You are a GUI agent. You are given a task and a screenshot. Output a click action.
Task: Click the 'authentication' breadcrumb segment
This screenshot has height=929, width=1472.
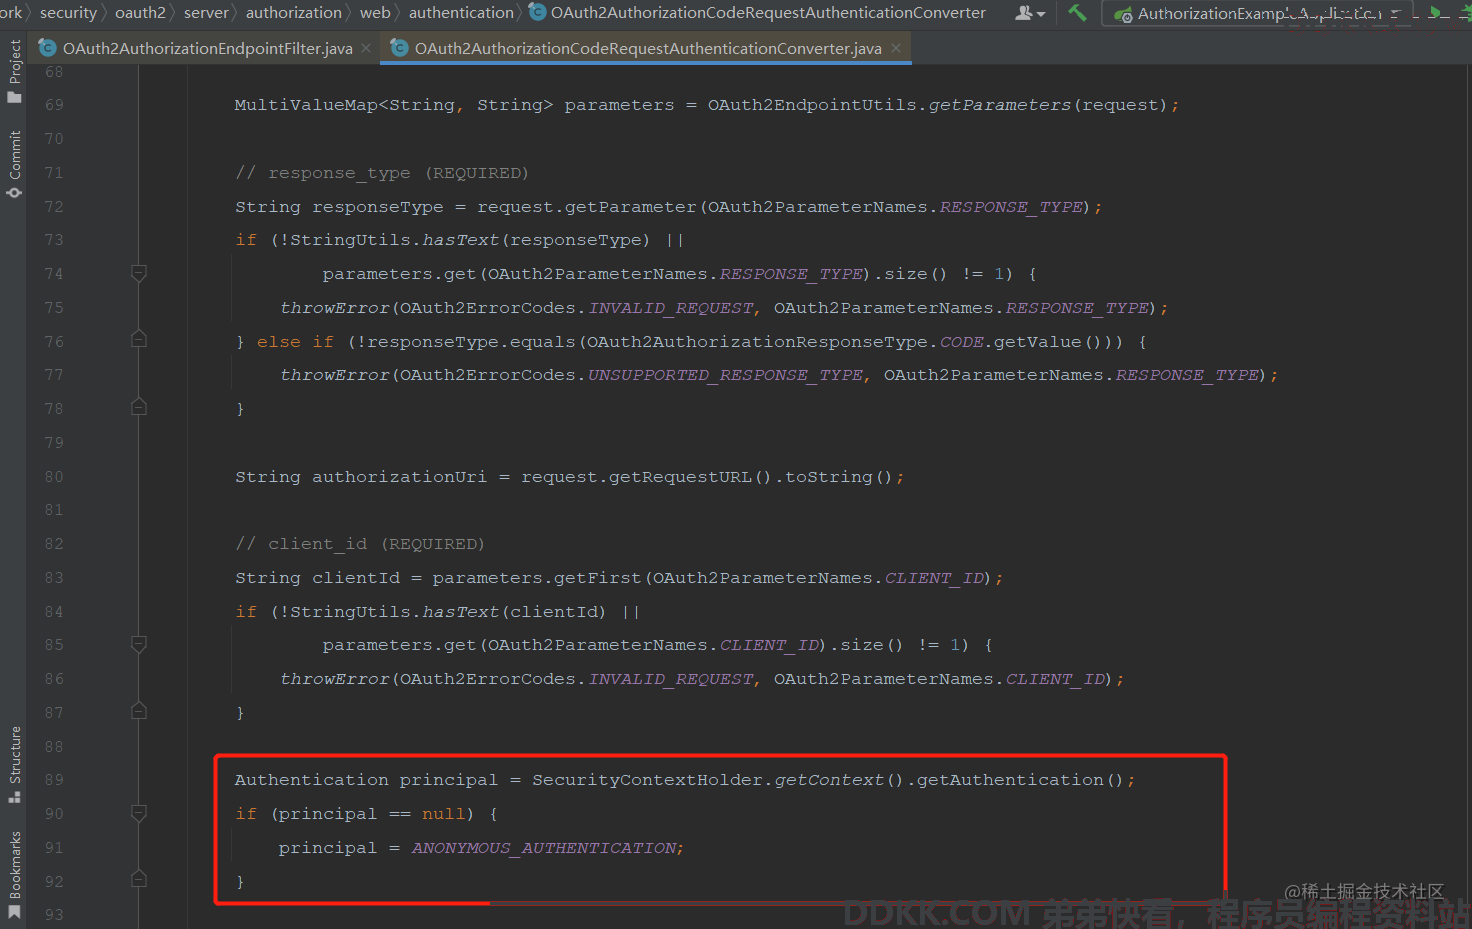(x=460, y=13)
